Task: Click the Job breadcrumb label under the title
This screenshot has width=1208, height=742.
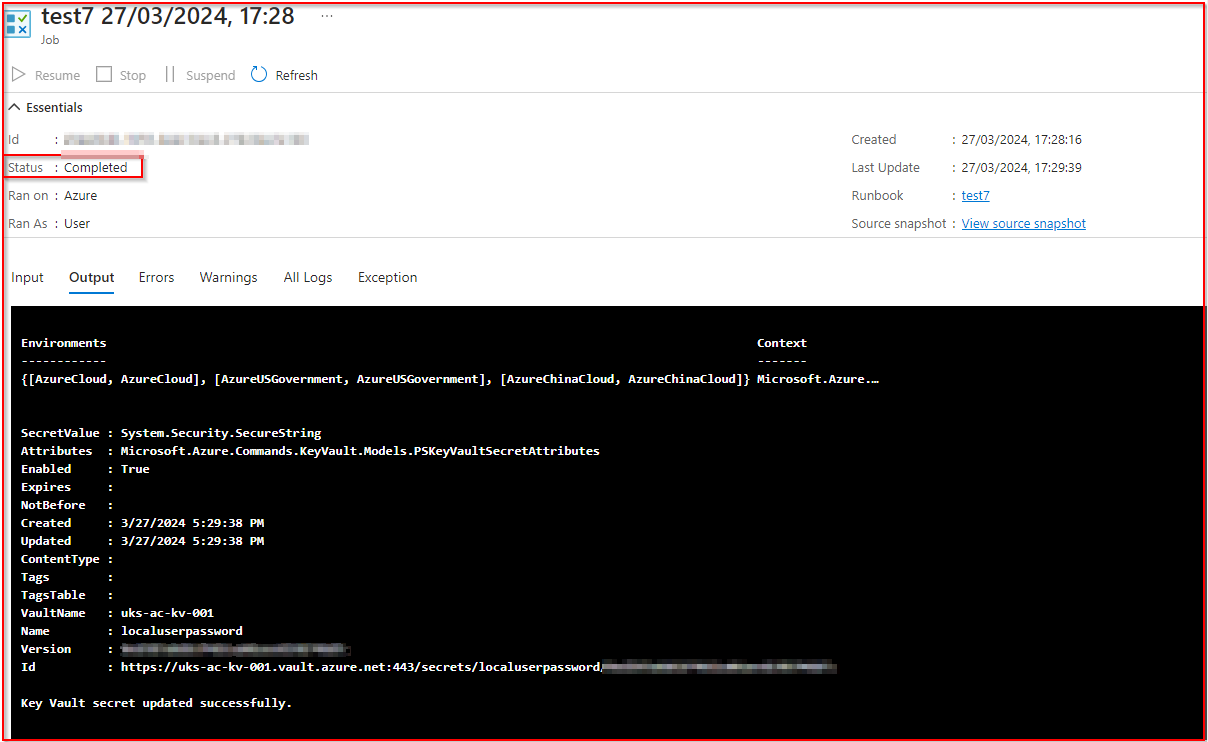Action: (x=50, y=40)
